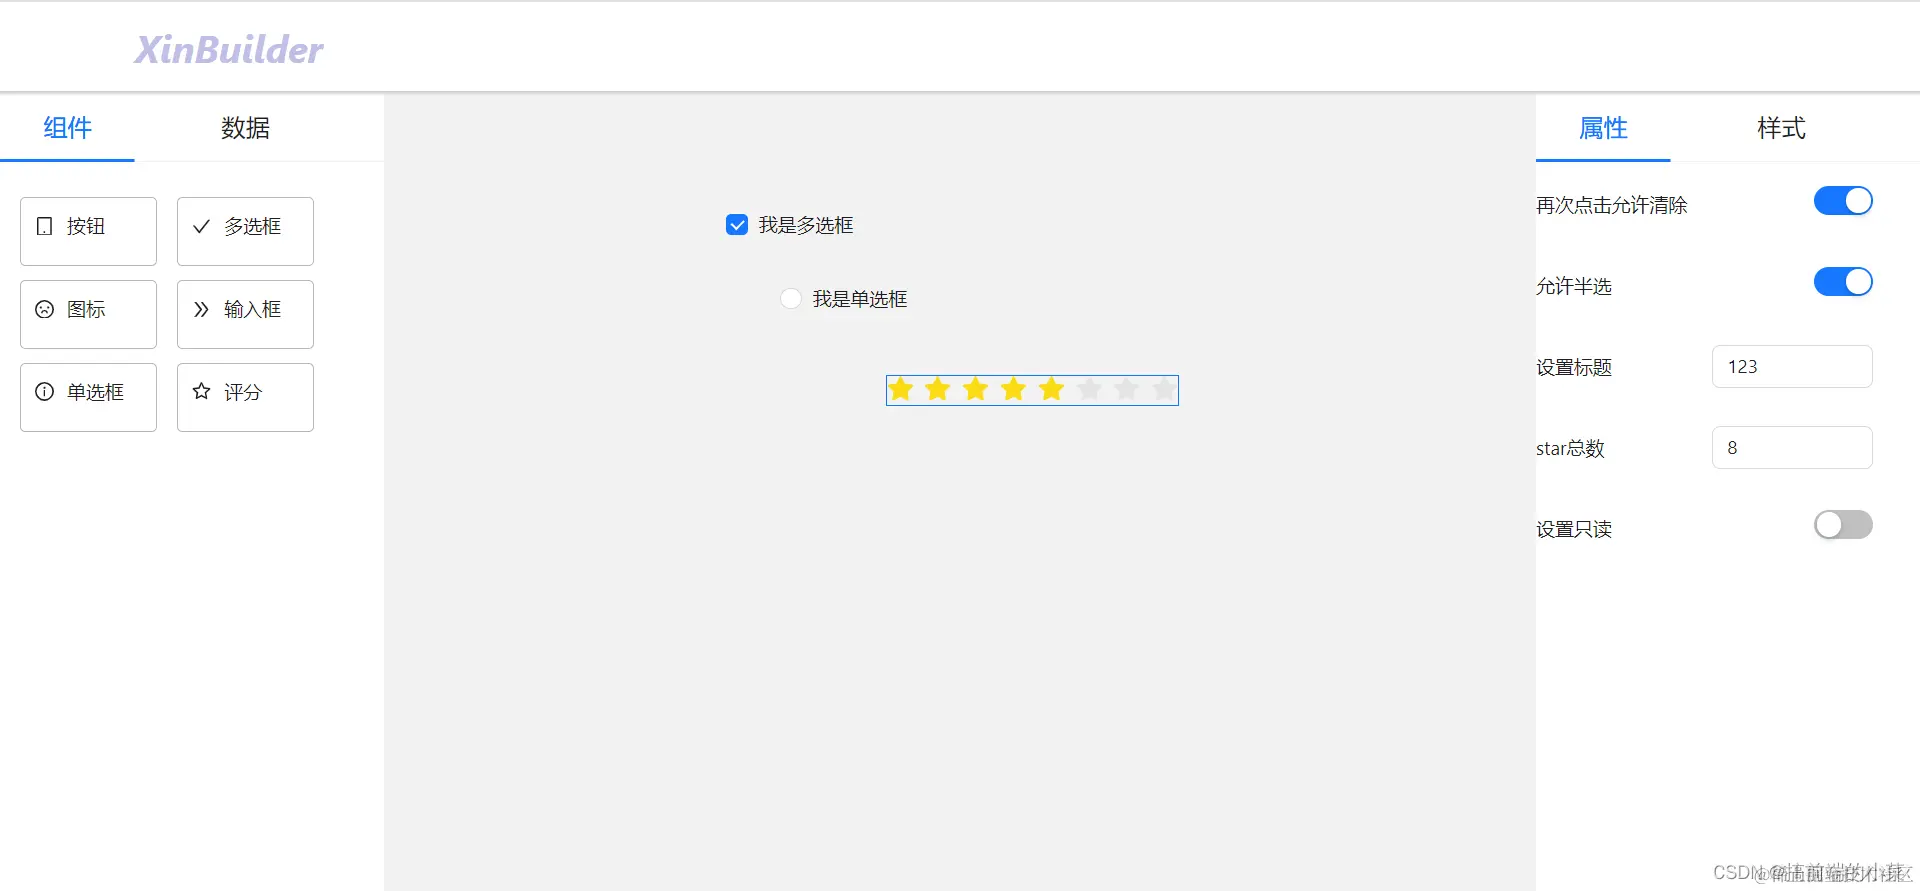
Task: Switch to the 数据 tab
Action: 245,128
